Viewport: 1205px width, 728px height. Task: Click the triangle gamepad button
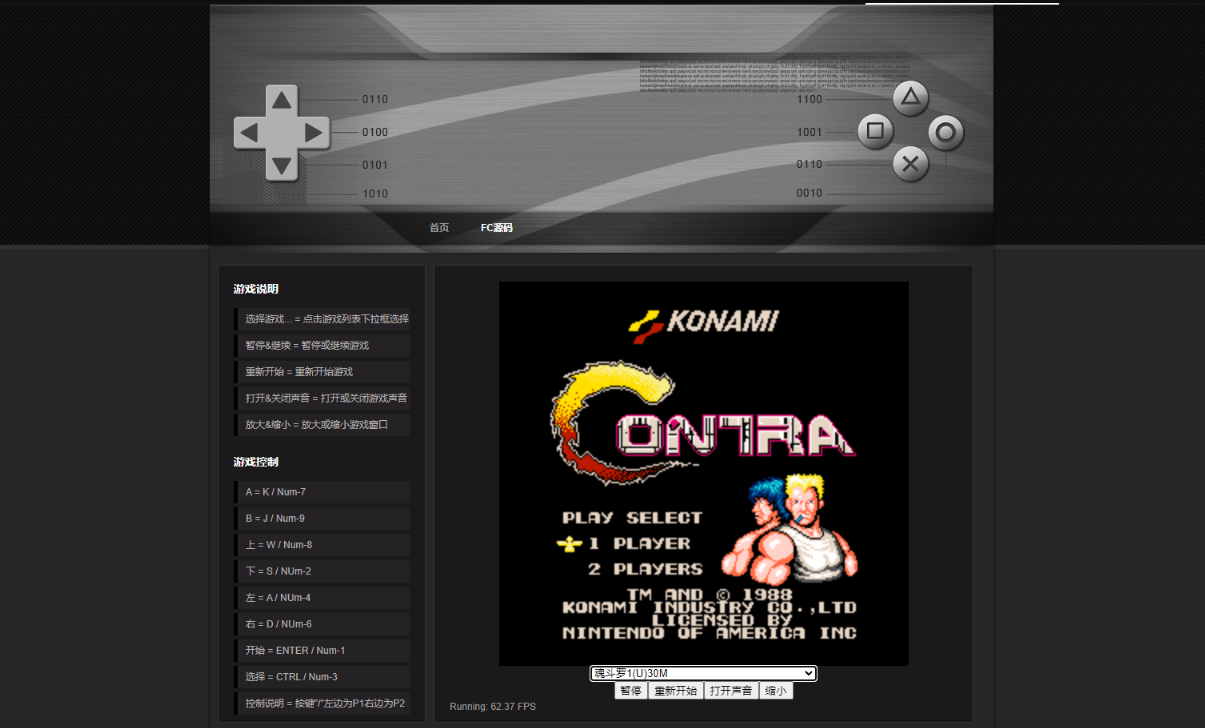coord(910,98)
